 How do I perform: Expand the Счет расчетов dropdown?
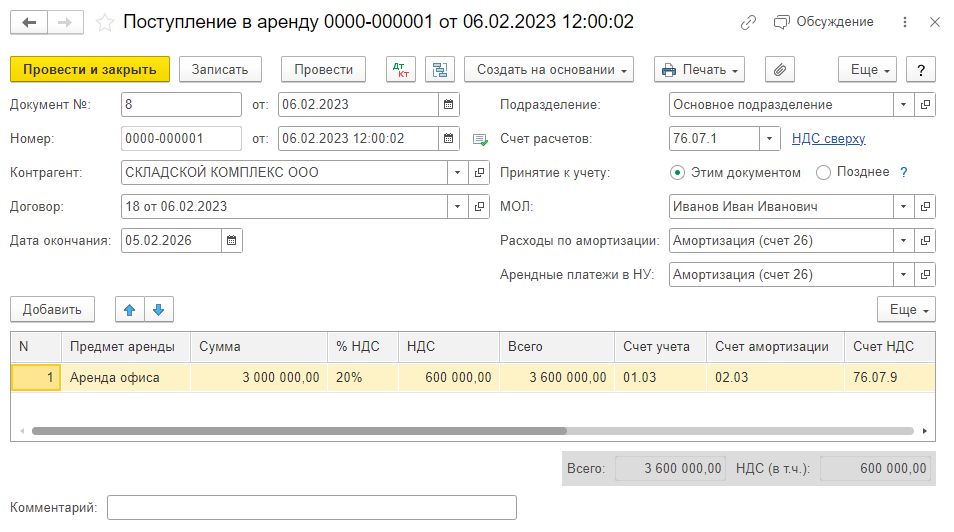(769, 138)
